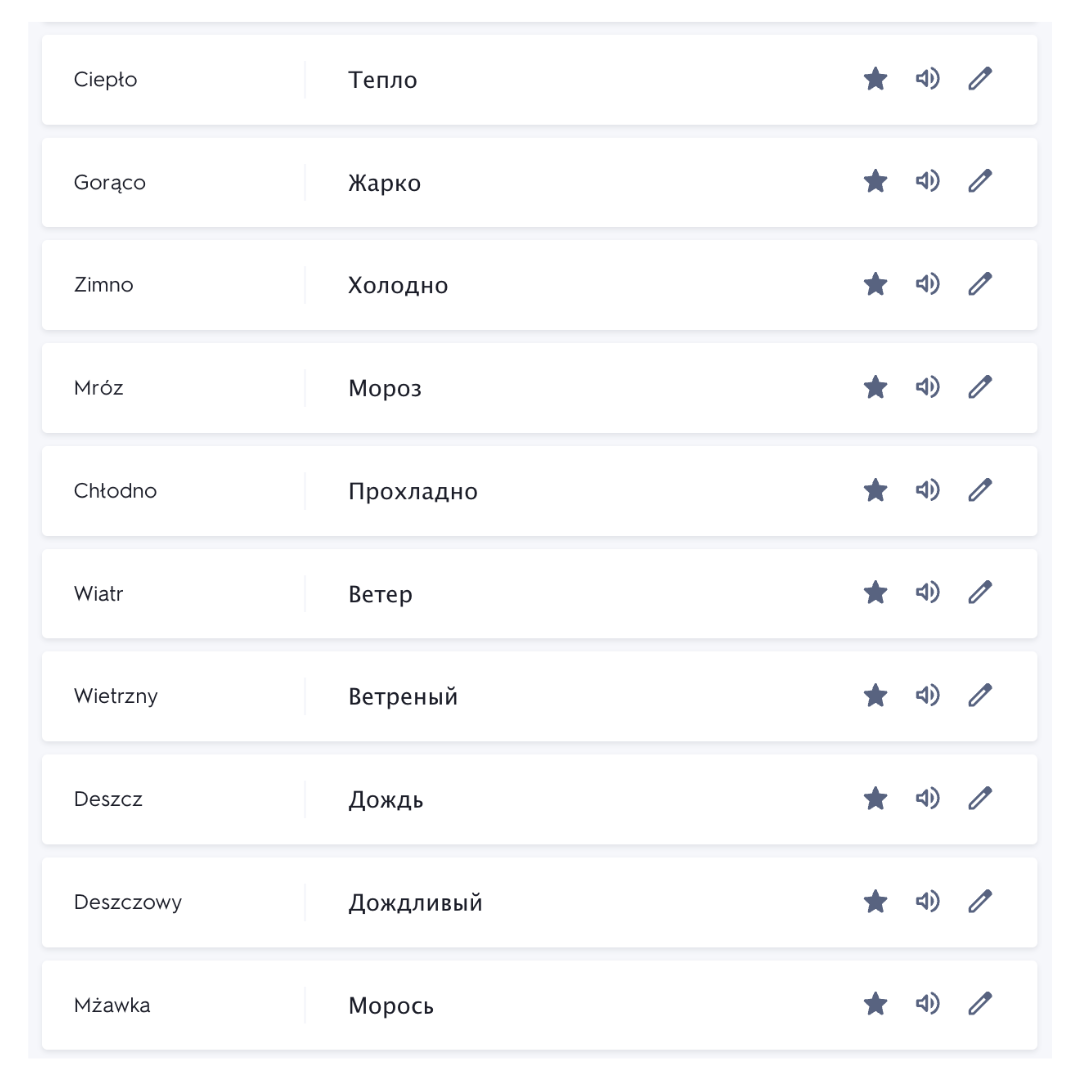This screenshot has width=1080, height=1080.
Task: Listen to Прохладно pronunciation
Action: (927, 490)
